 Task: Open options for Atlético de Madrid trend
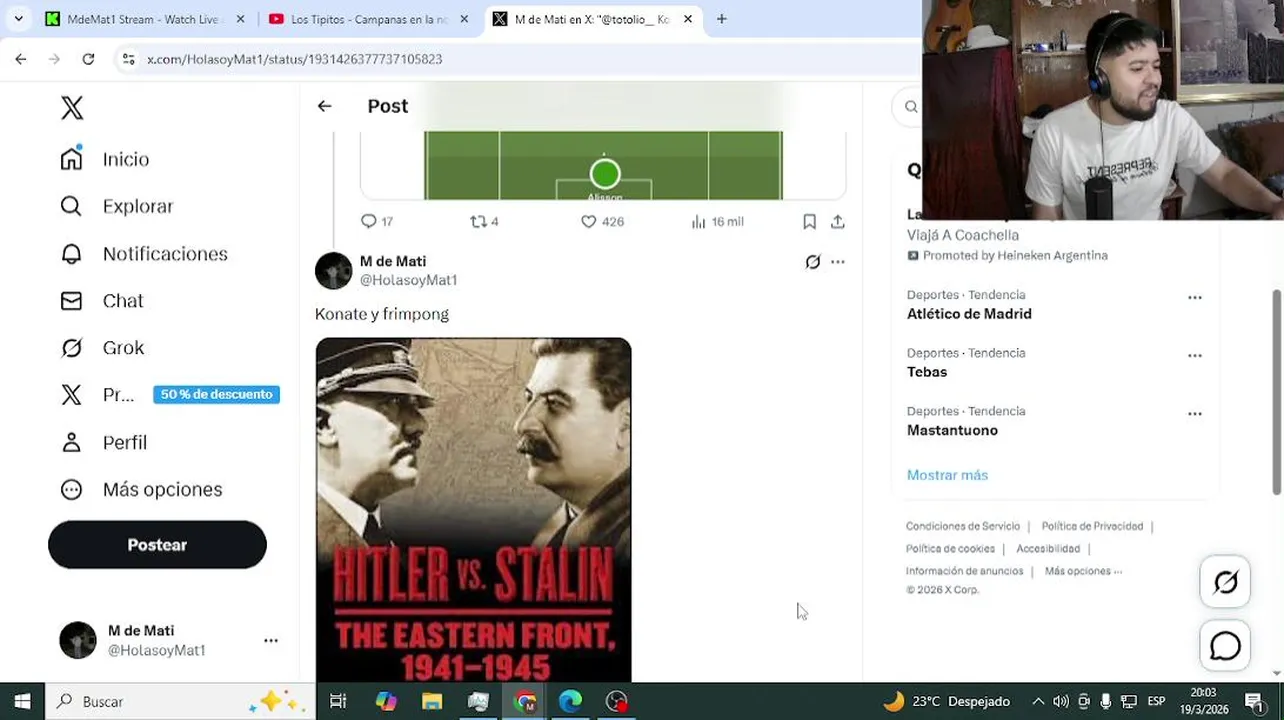[x=1195, y=297]
